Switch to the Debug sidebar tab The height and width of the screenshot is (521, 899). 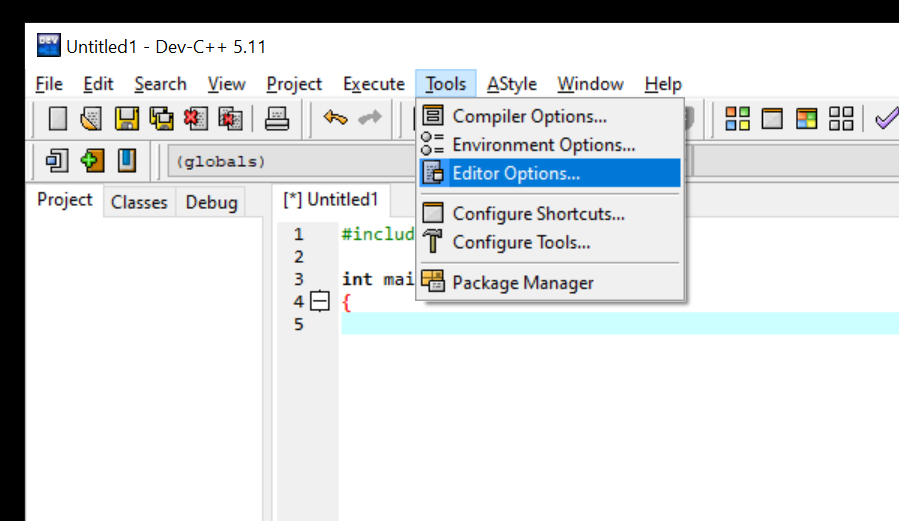(211, 202)
